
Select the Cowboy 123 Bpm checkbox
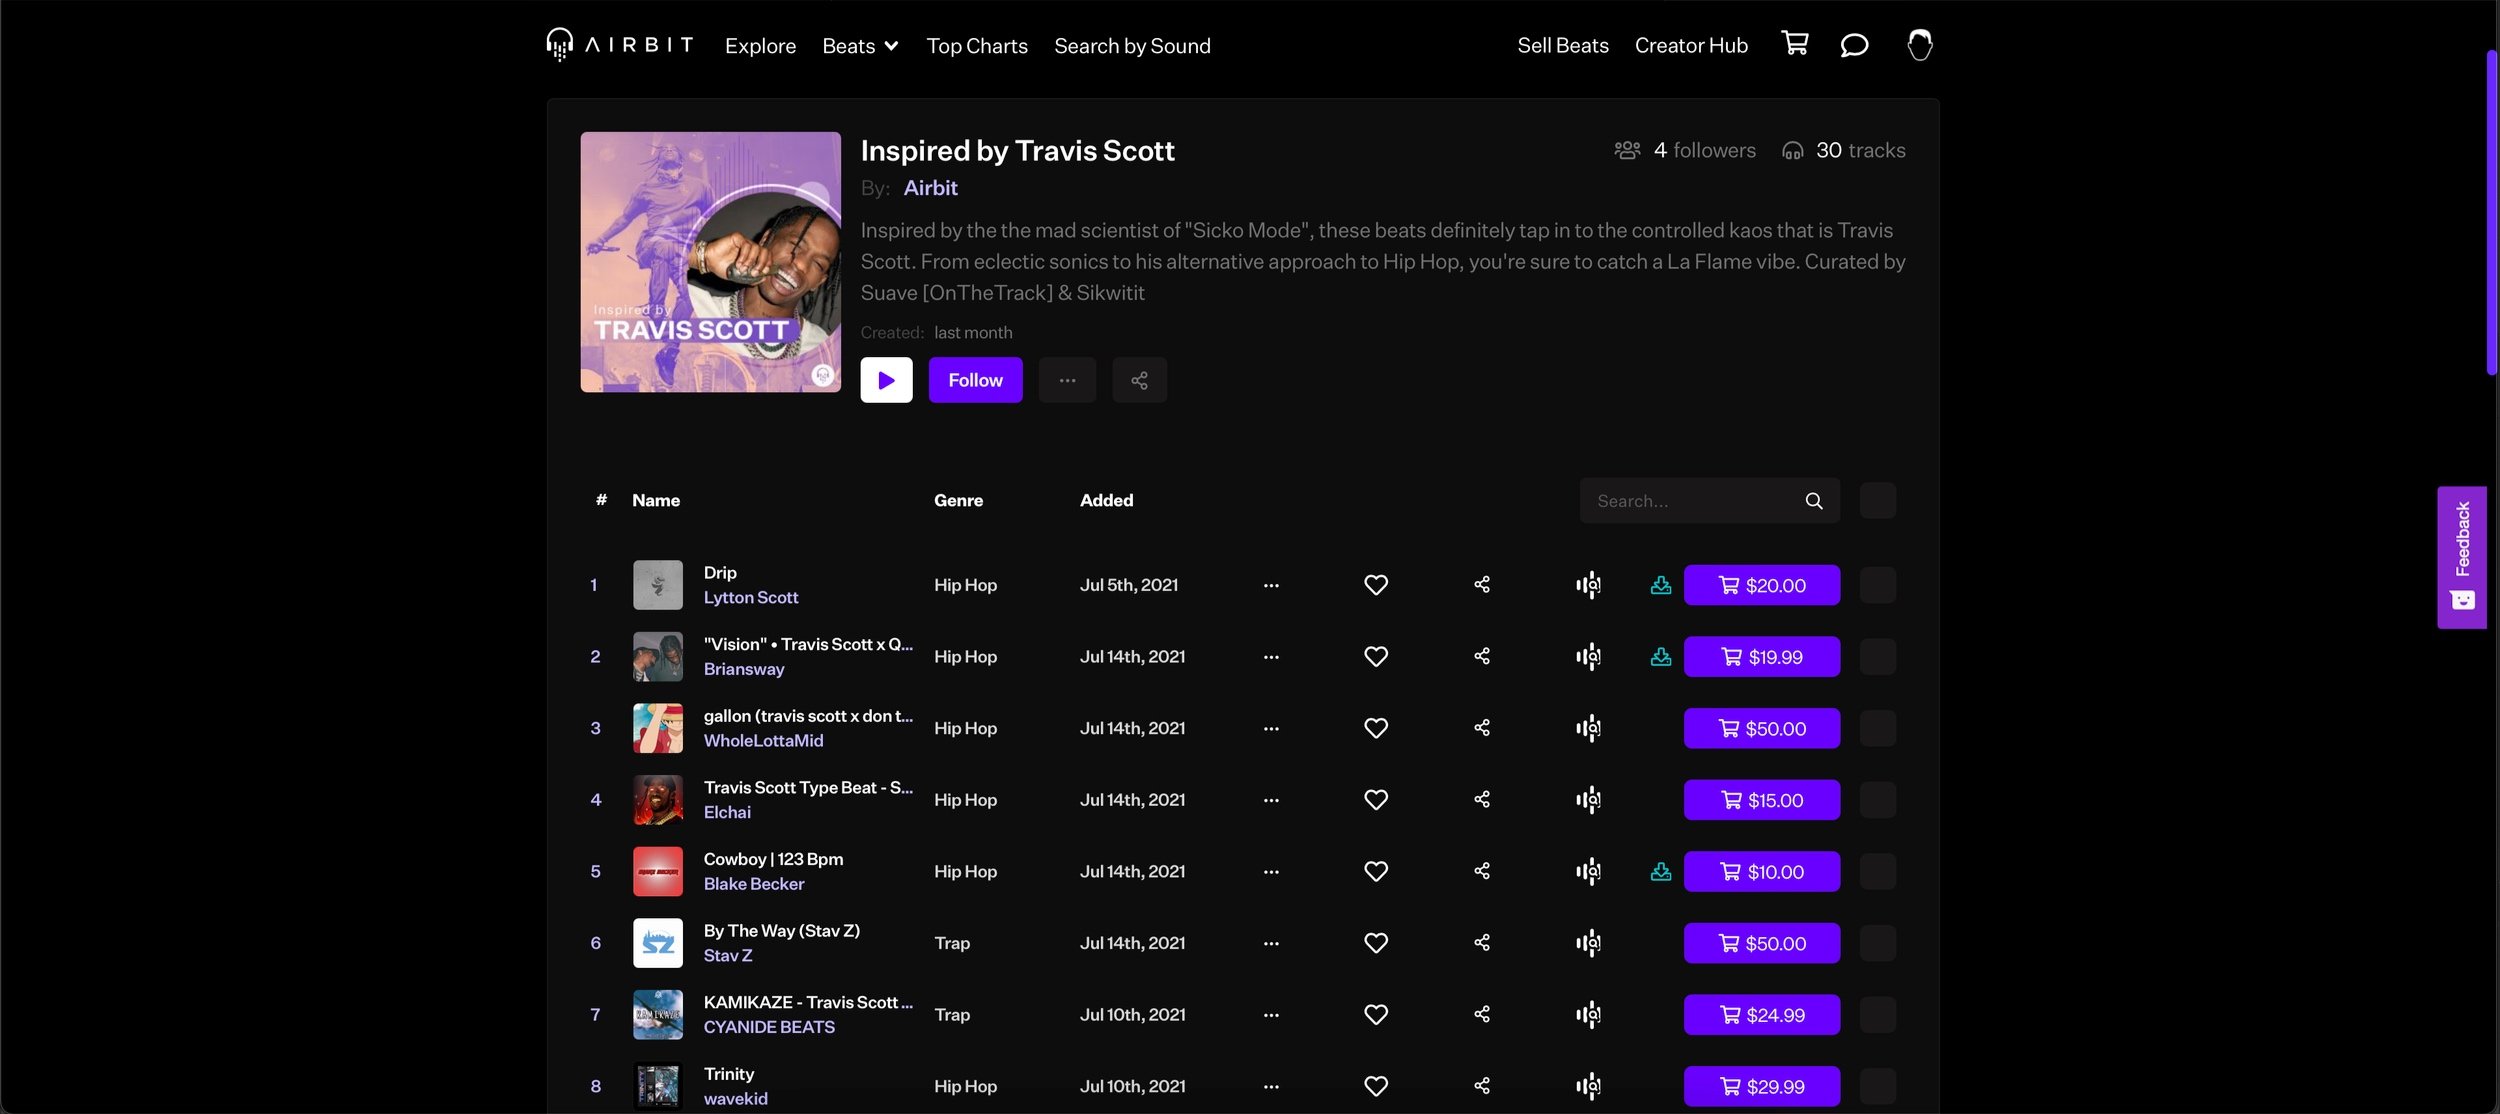1877,872
